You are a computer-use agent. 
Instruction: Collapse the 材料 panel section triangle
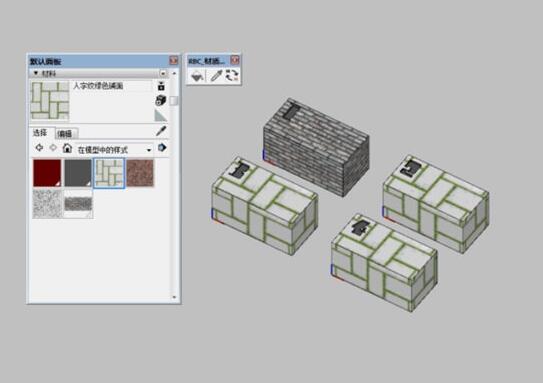pyautogui.click(x=36, y=73)
